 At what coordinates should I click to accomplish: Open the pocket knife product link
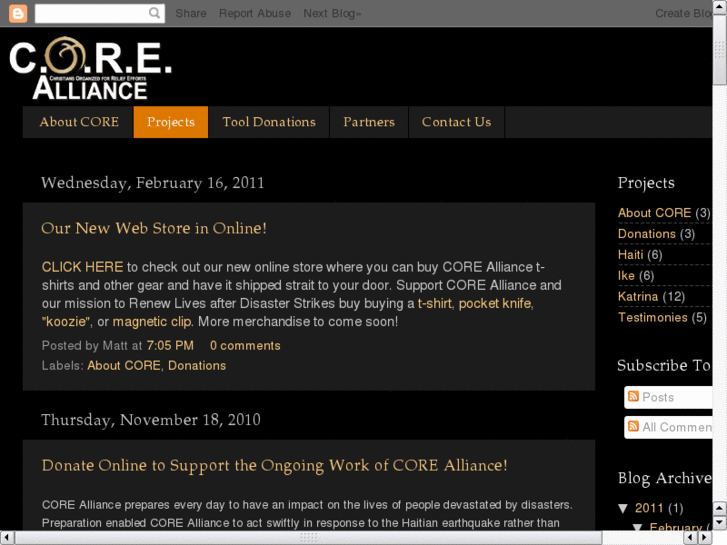[x=495, y=303]
